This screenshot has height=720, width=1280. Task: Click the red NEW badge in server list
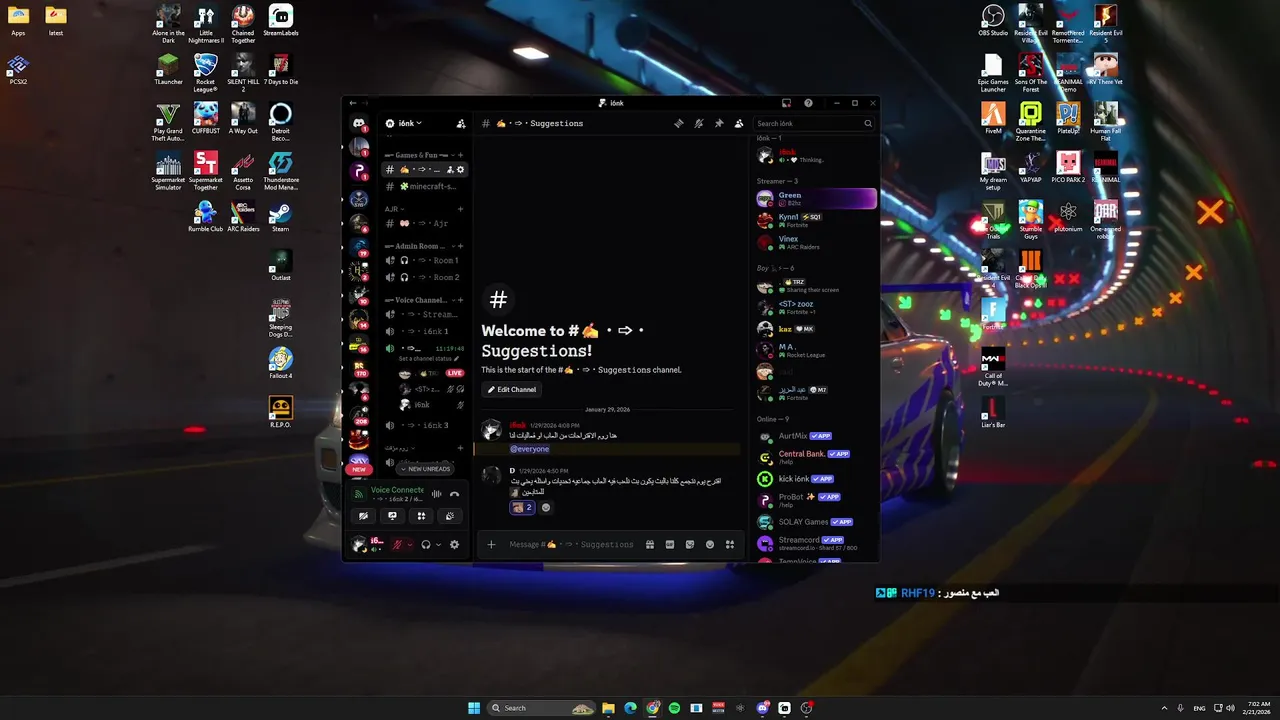click(359, 469)
